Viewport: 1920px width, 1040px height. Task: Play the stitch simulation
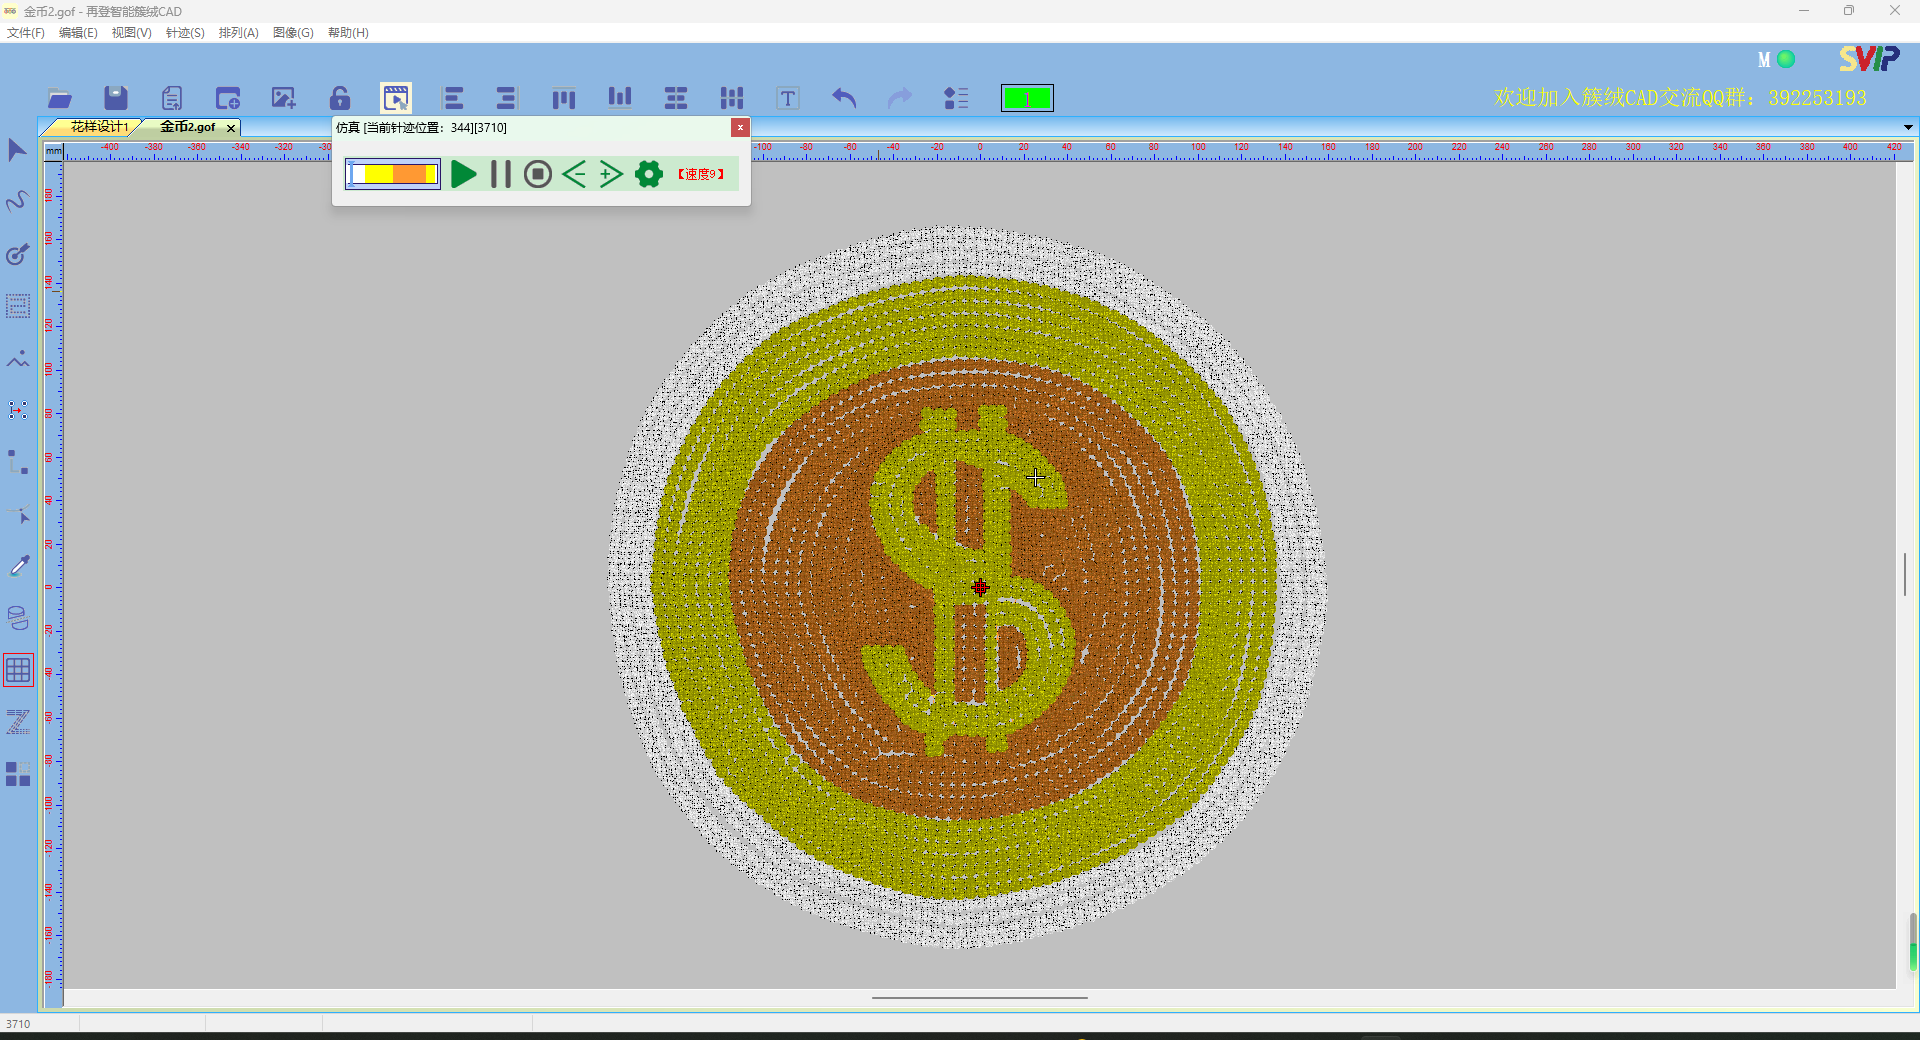coord(463,174)
